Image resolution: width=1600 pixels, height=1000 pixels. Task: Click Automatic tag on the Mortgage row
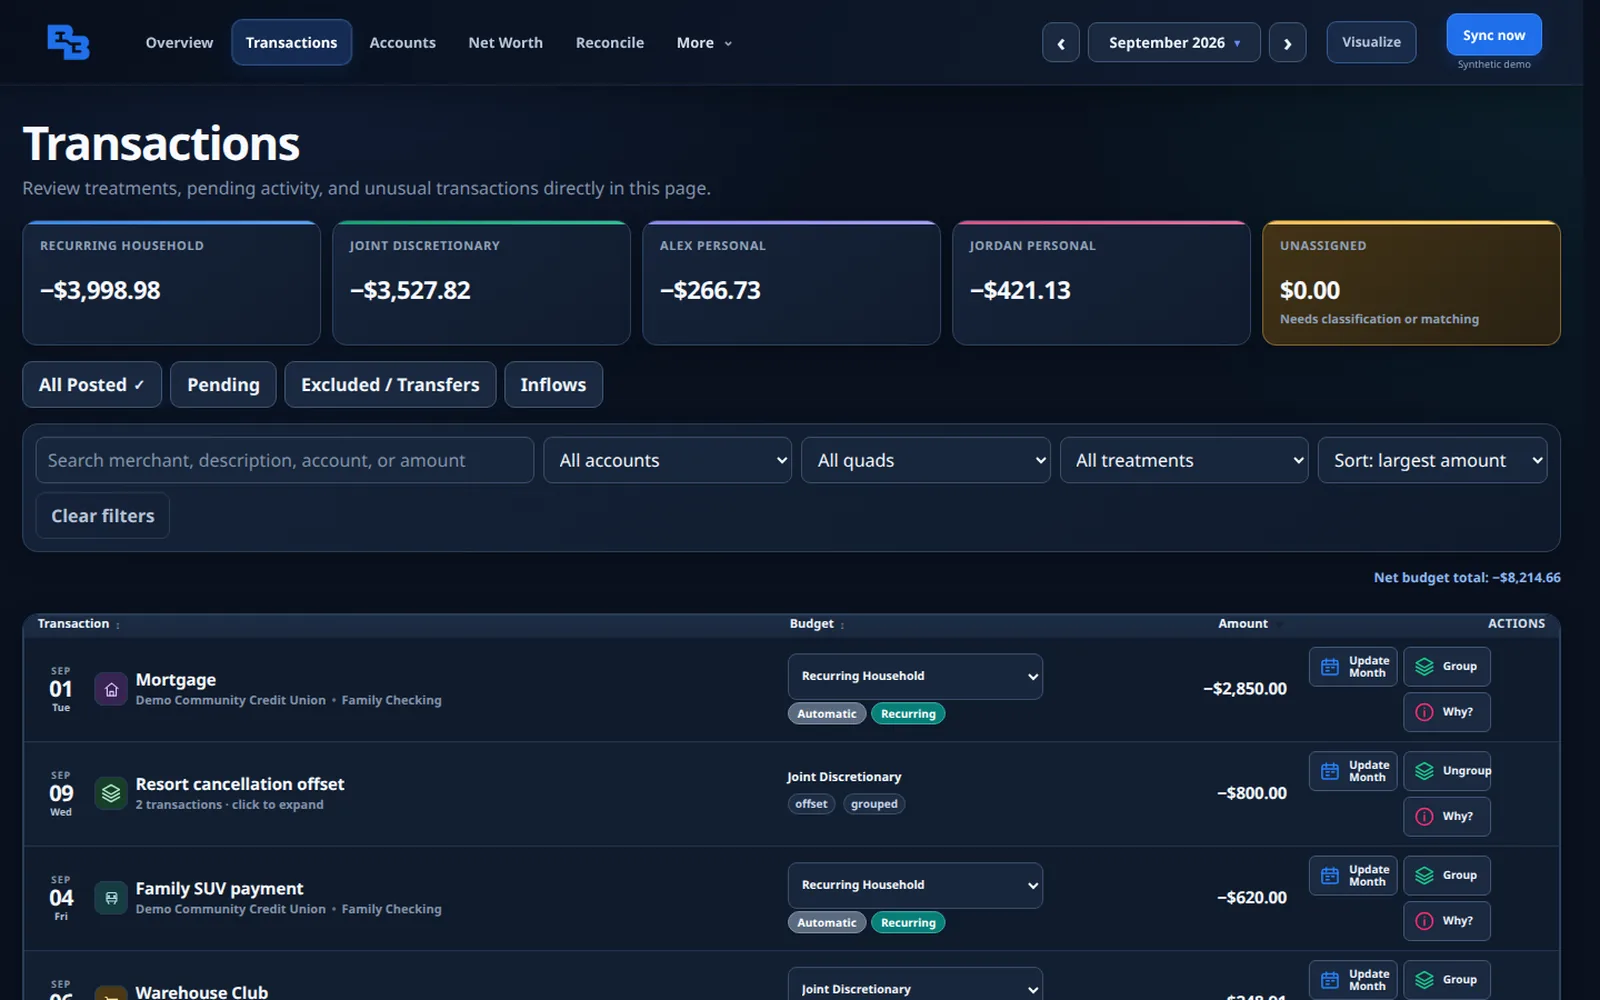[826, 714]
